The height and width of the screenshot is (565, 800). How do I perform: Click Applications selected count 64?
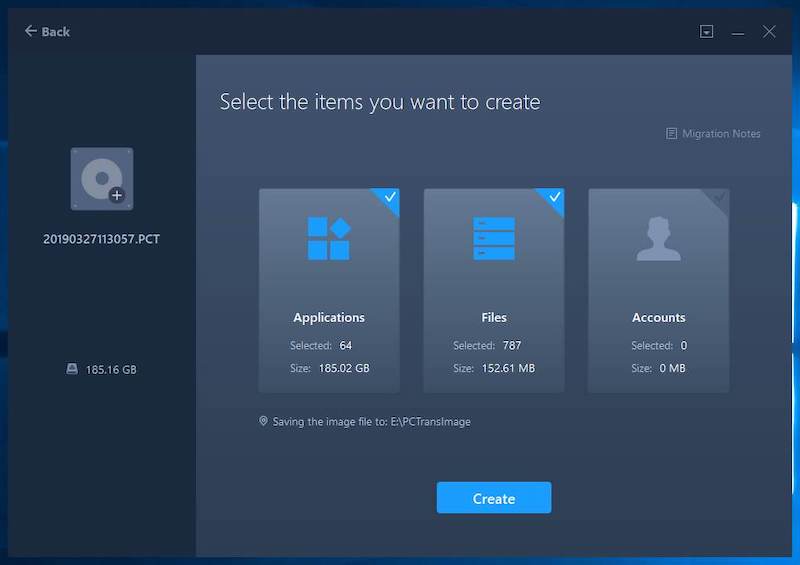click(x=345, y=346)
